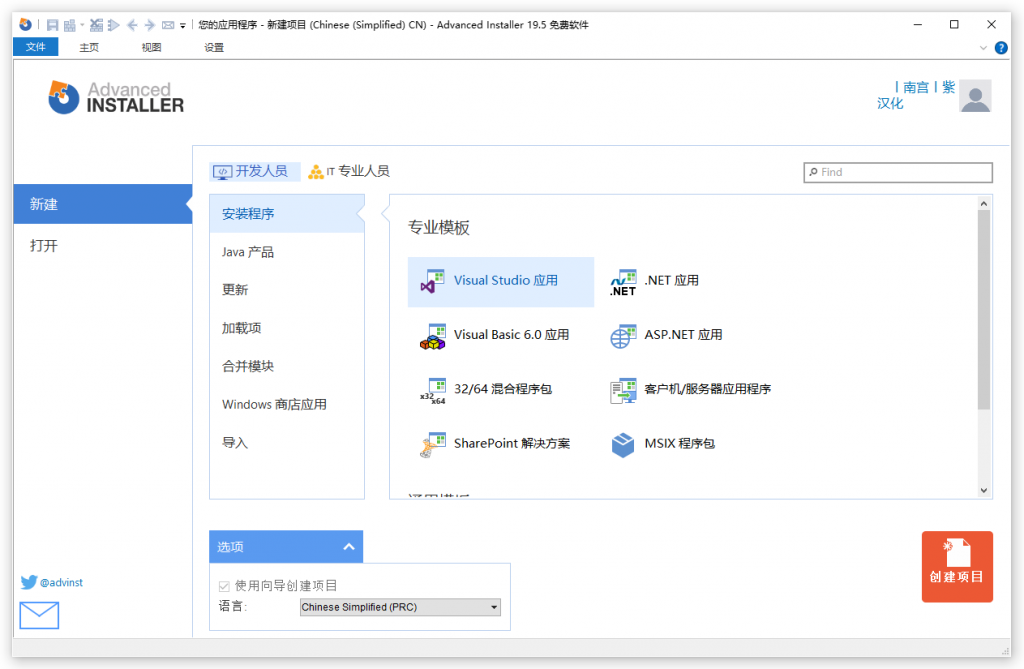Screen dimensions: 1024x669
Task: Click the envelope icon at bottom left
Action: [x=38, y=615]
